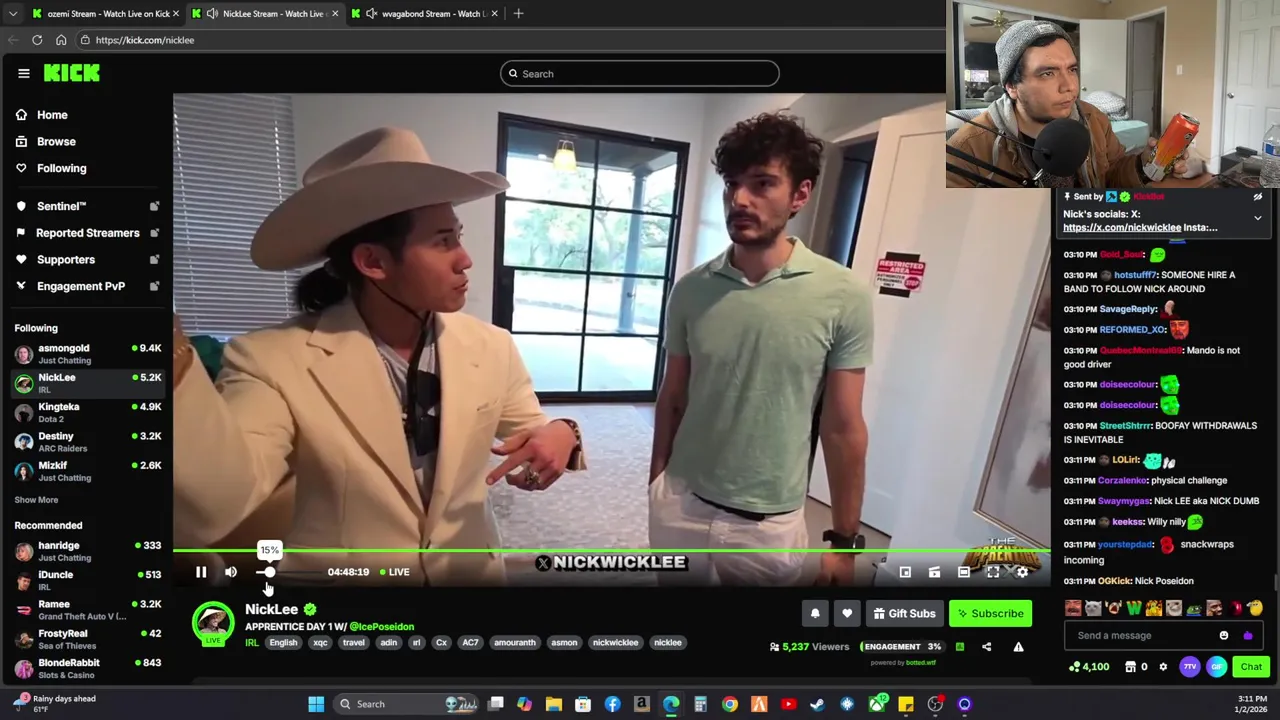This screenshot has height=720, width=1280.
Task: Reload the page
Action: (x=37, y=40)
